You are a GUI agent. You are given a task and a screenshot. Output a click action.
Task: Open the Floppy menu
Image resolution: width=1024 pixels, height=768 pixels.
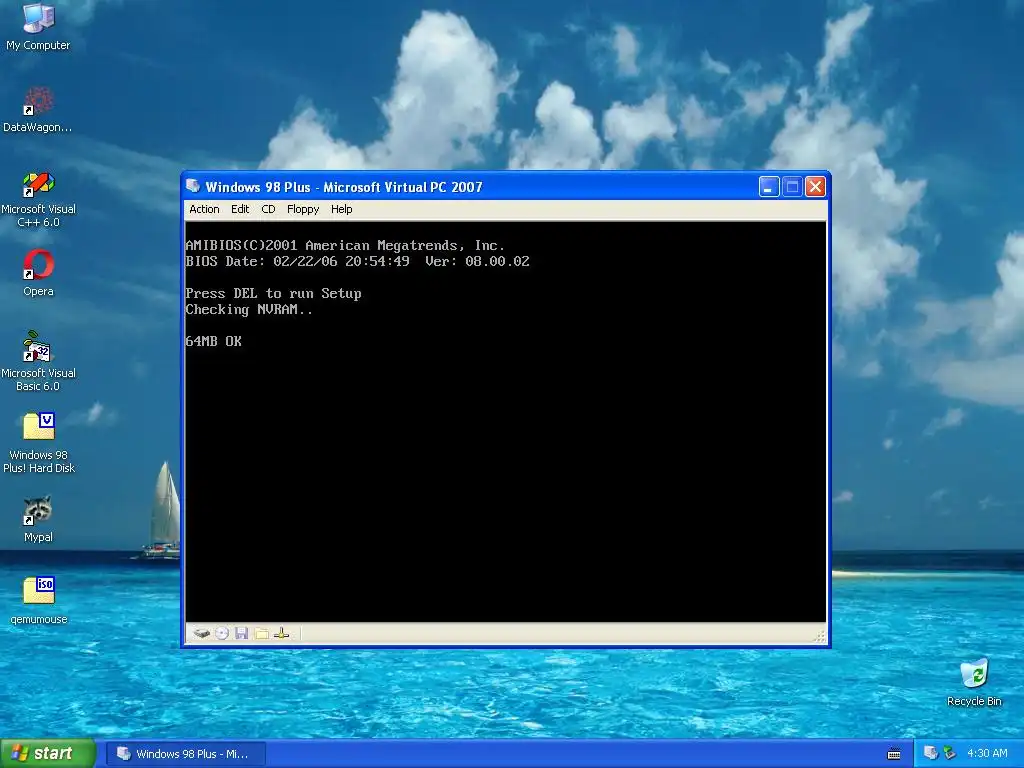coord(303,209)
